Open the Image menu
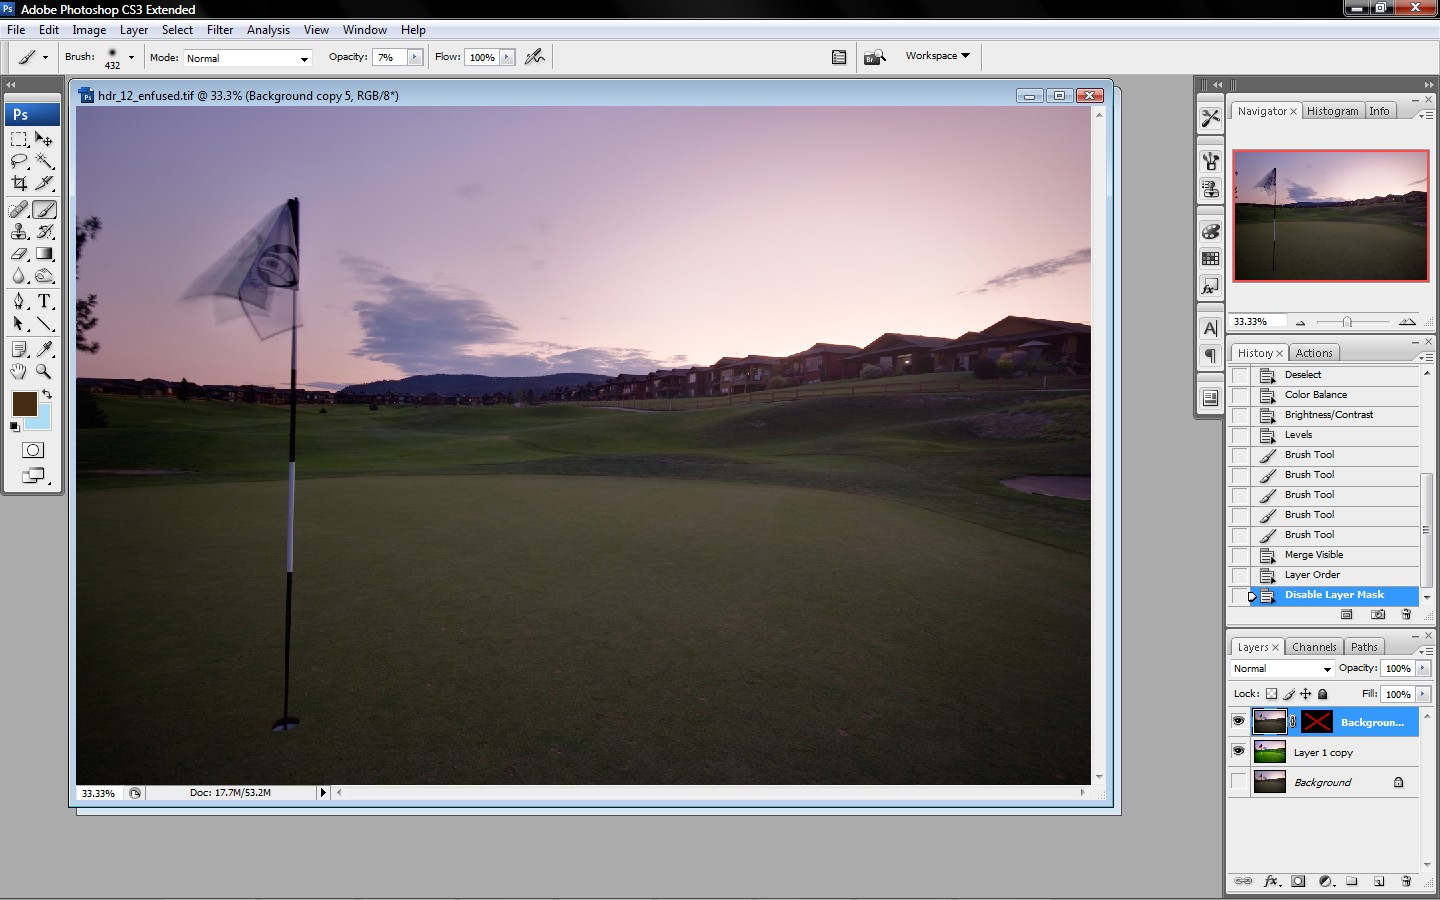 click(x=89, y=30)
